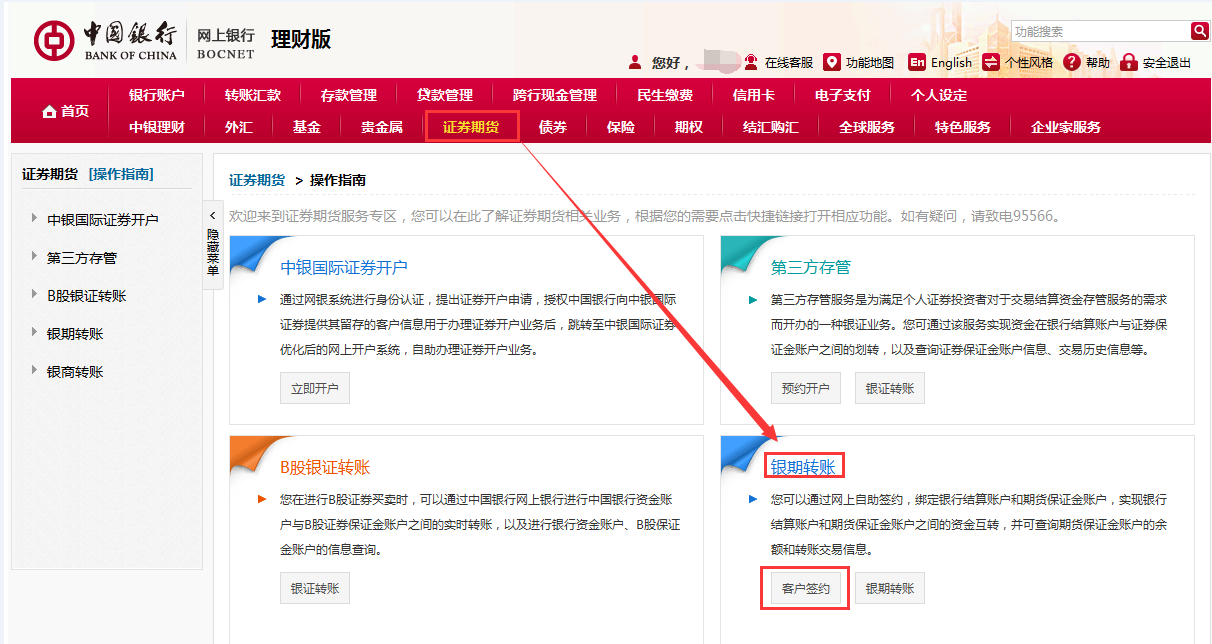Expand 第三方存管 in sidebar
This screenshot has width=1212, height=644.
coord(82,257)
